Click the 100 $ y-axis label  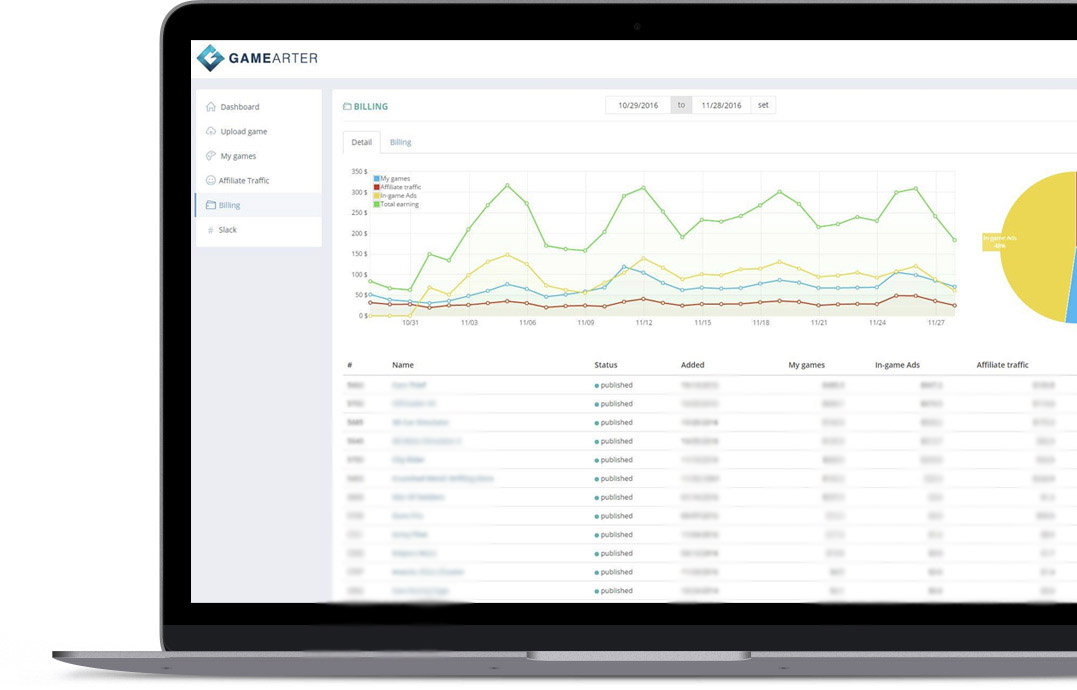359,275
